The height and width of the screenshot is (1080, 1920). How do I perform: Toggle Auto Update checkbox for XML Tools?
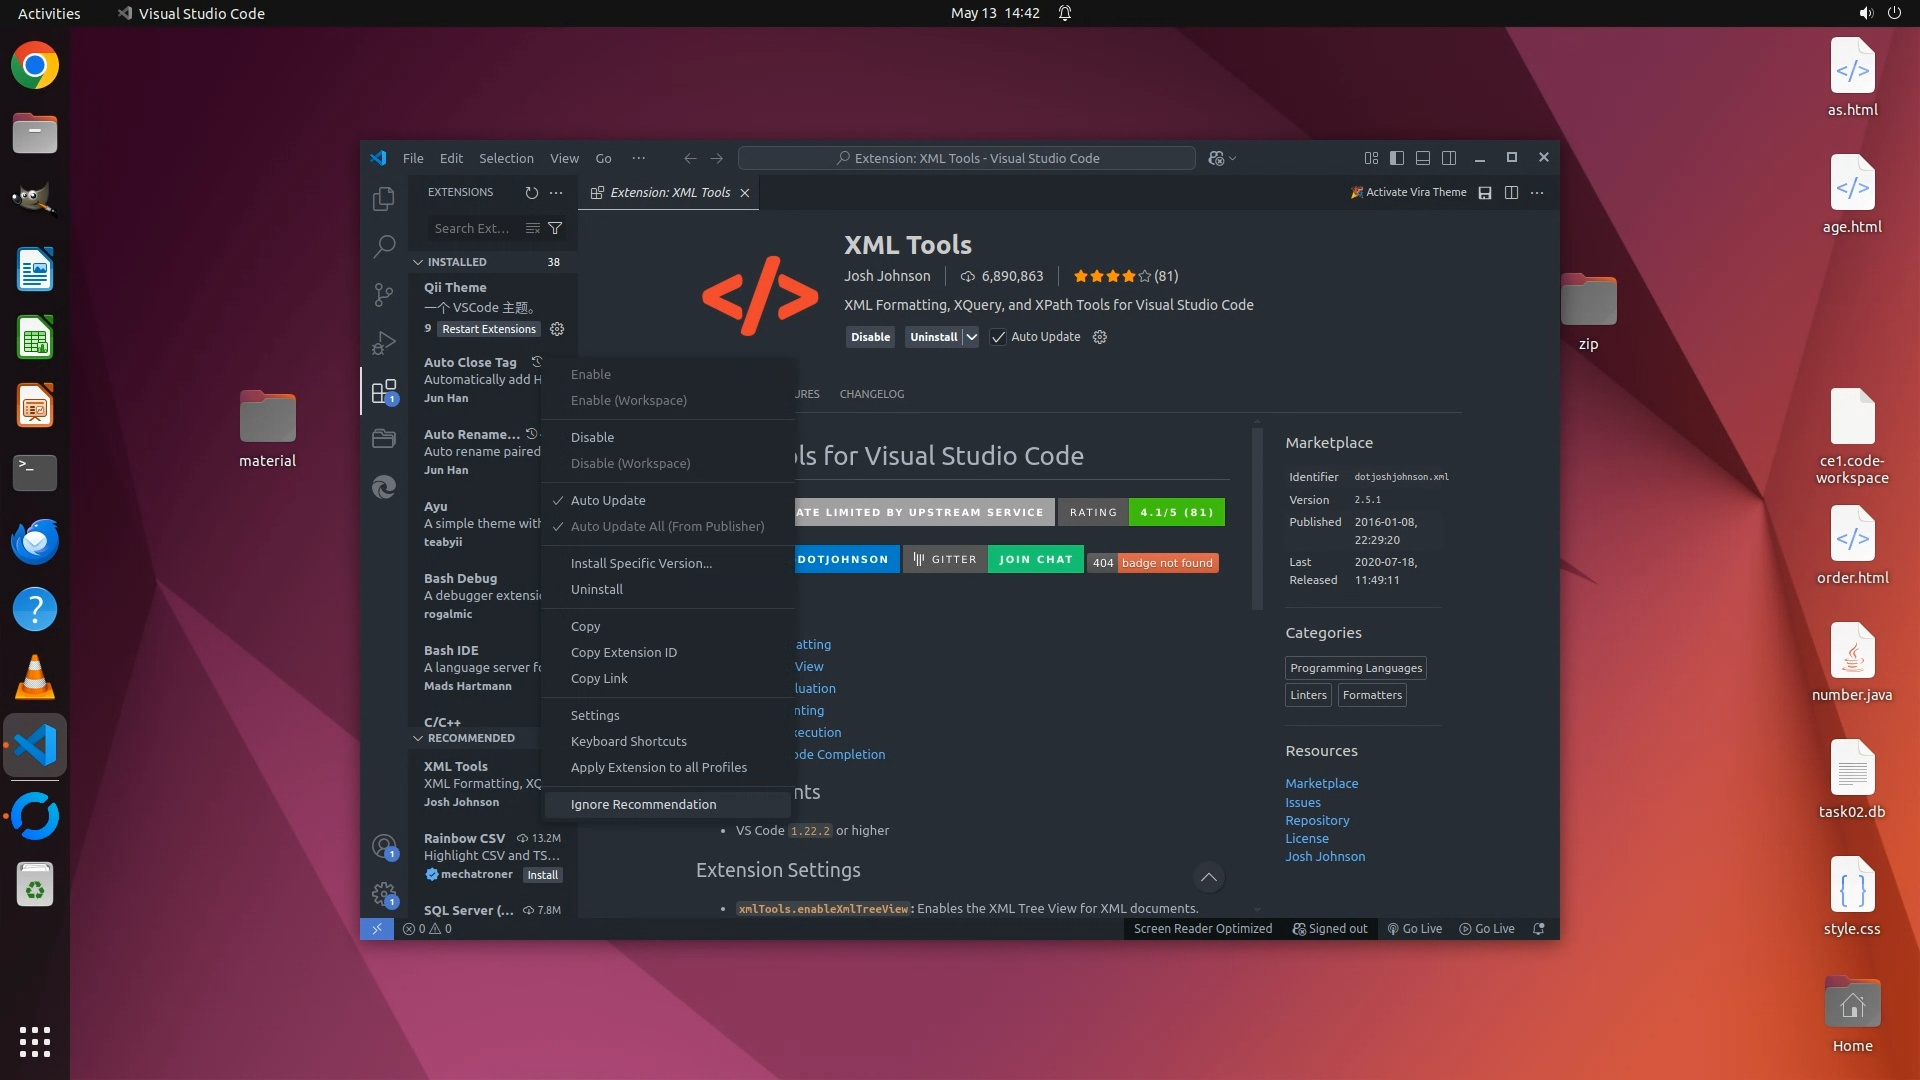[x=998, y=338]
